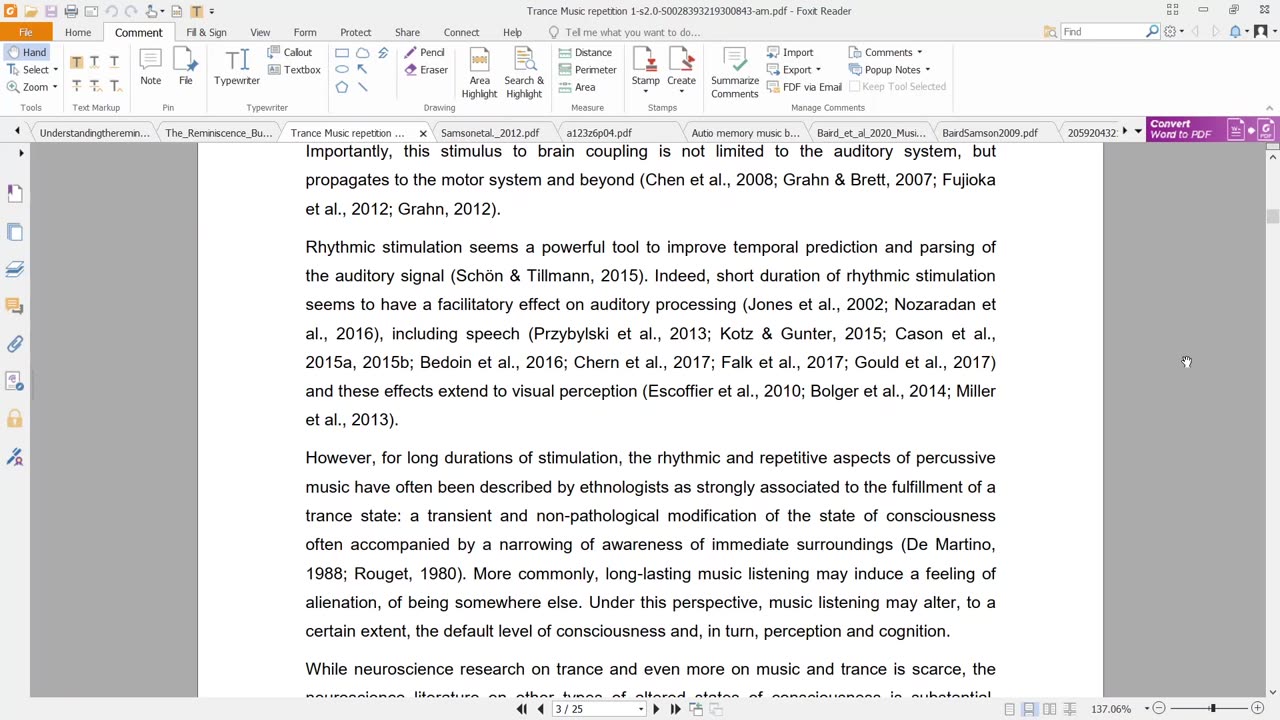The height and width of the screenshot is (720, 1280).
Task: Select the Oval drawing tool
Action: click(x=342, y=70)
